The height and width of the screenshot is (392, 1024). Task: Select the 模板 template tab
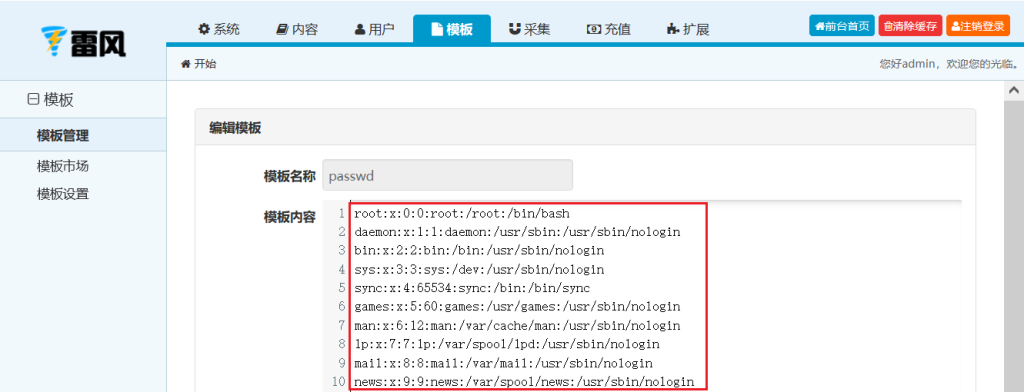coord(452,29)
